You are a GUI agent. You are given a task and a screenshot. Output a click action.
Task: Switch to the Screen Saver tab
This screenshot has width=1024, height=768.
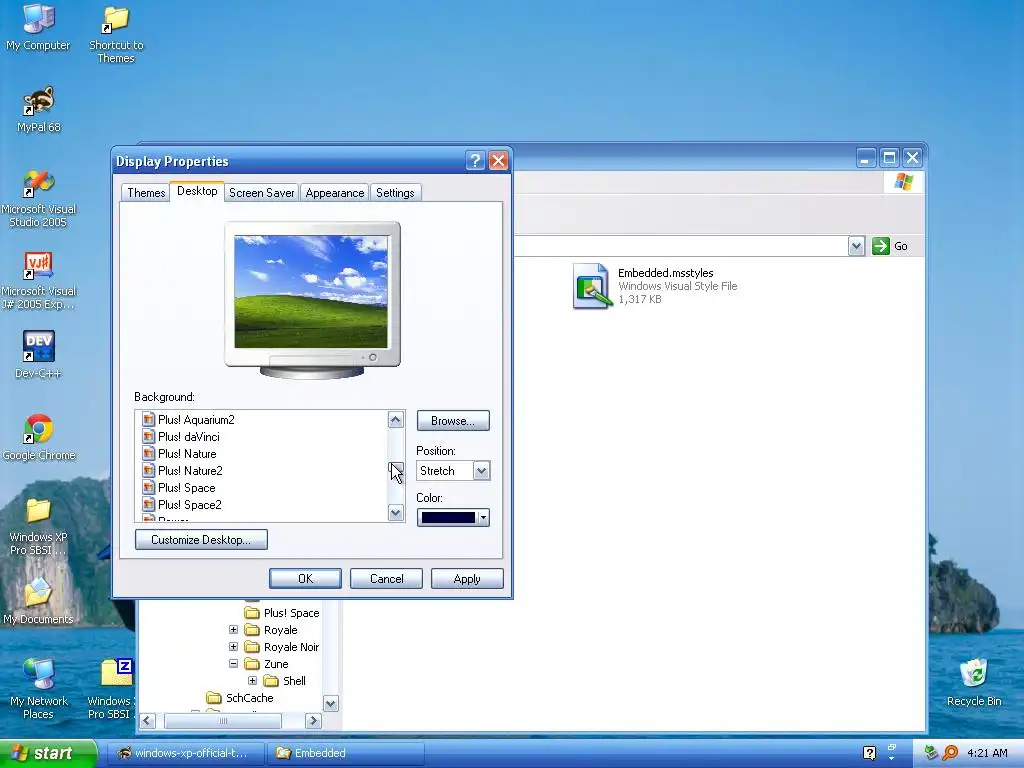click(262, 193)
